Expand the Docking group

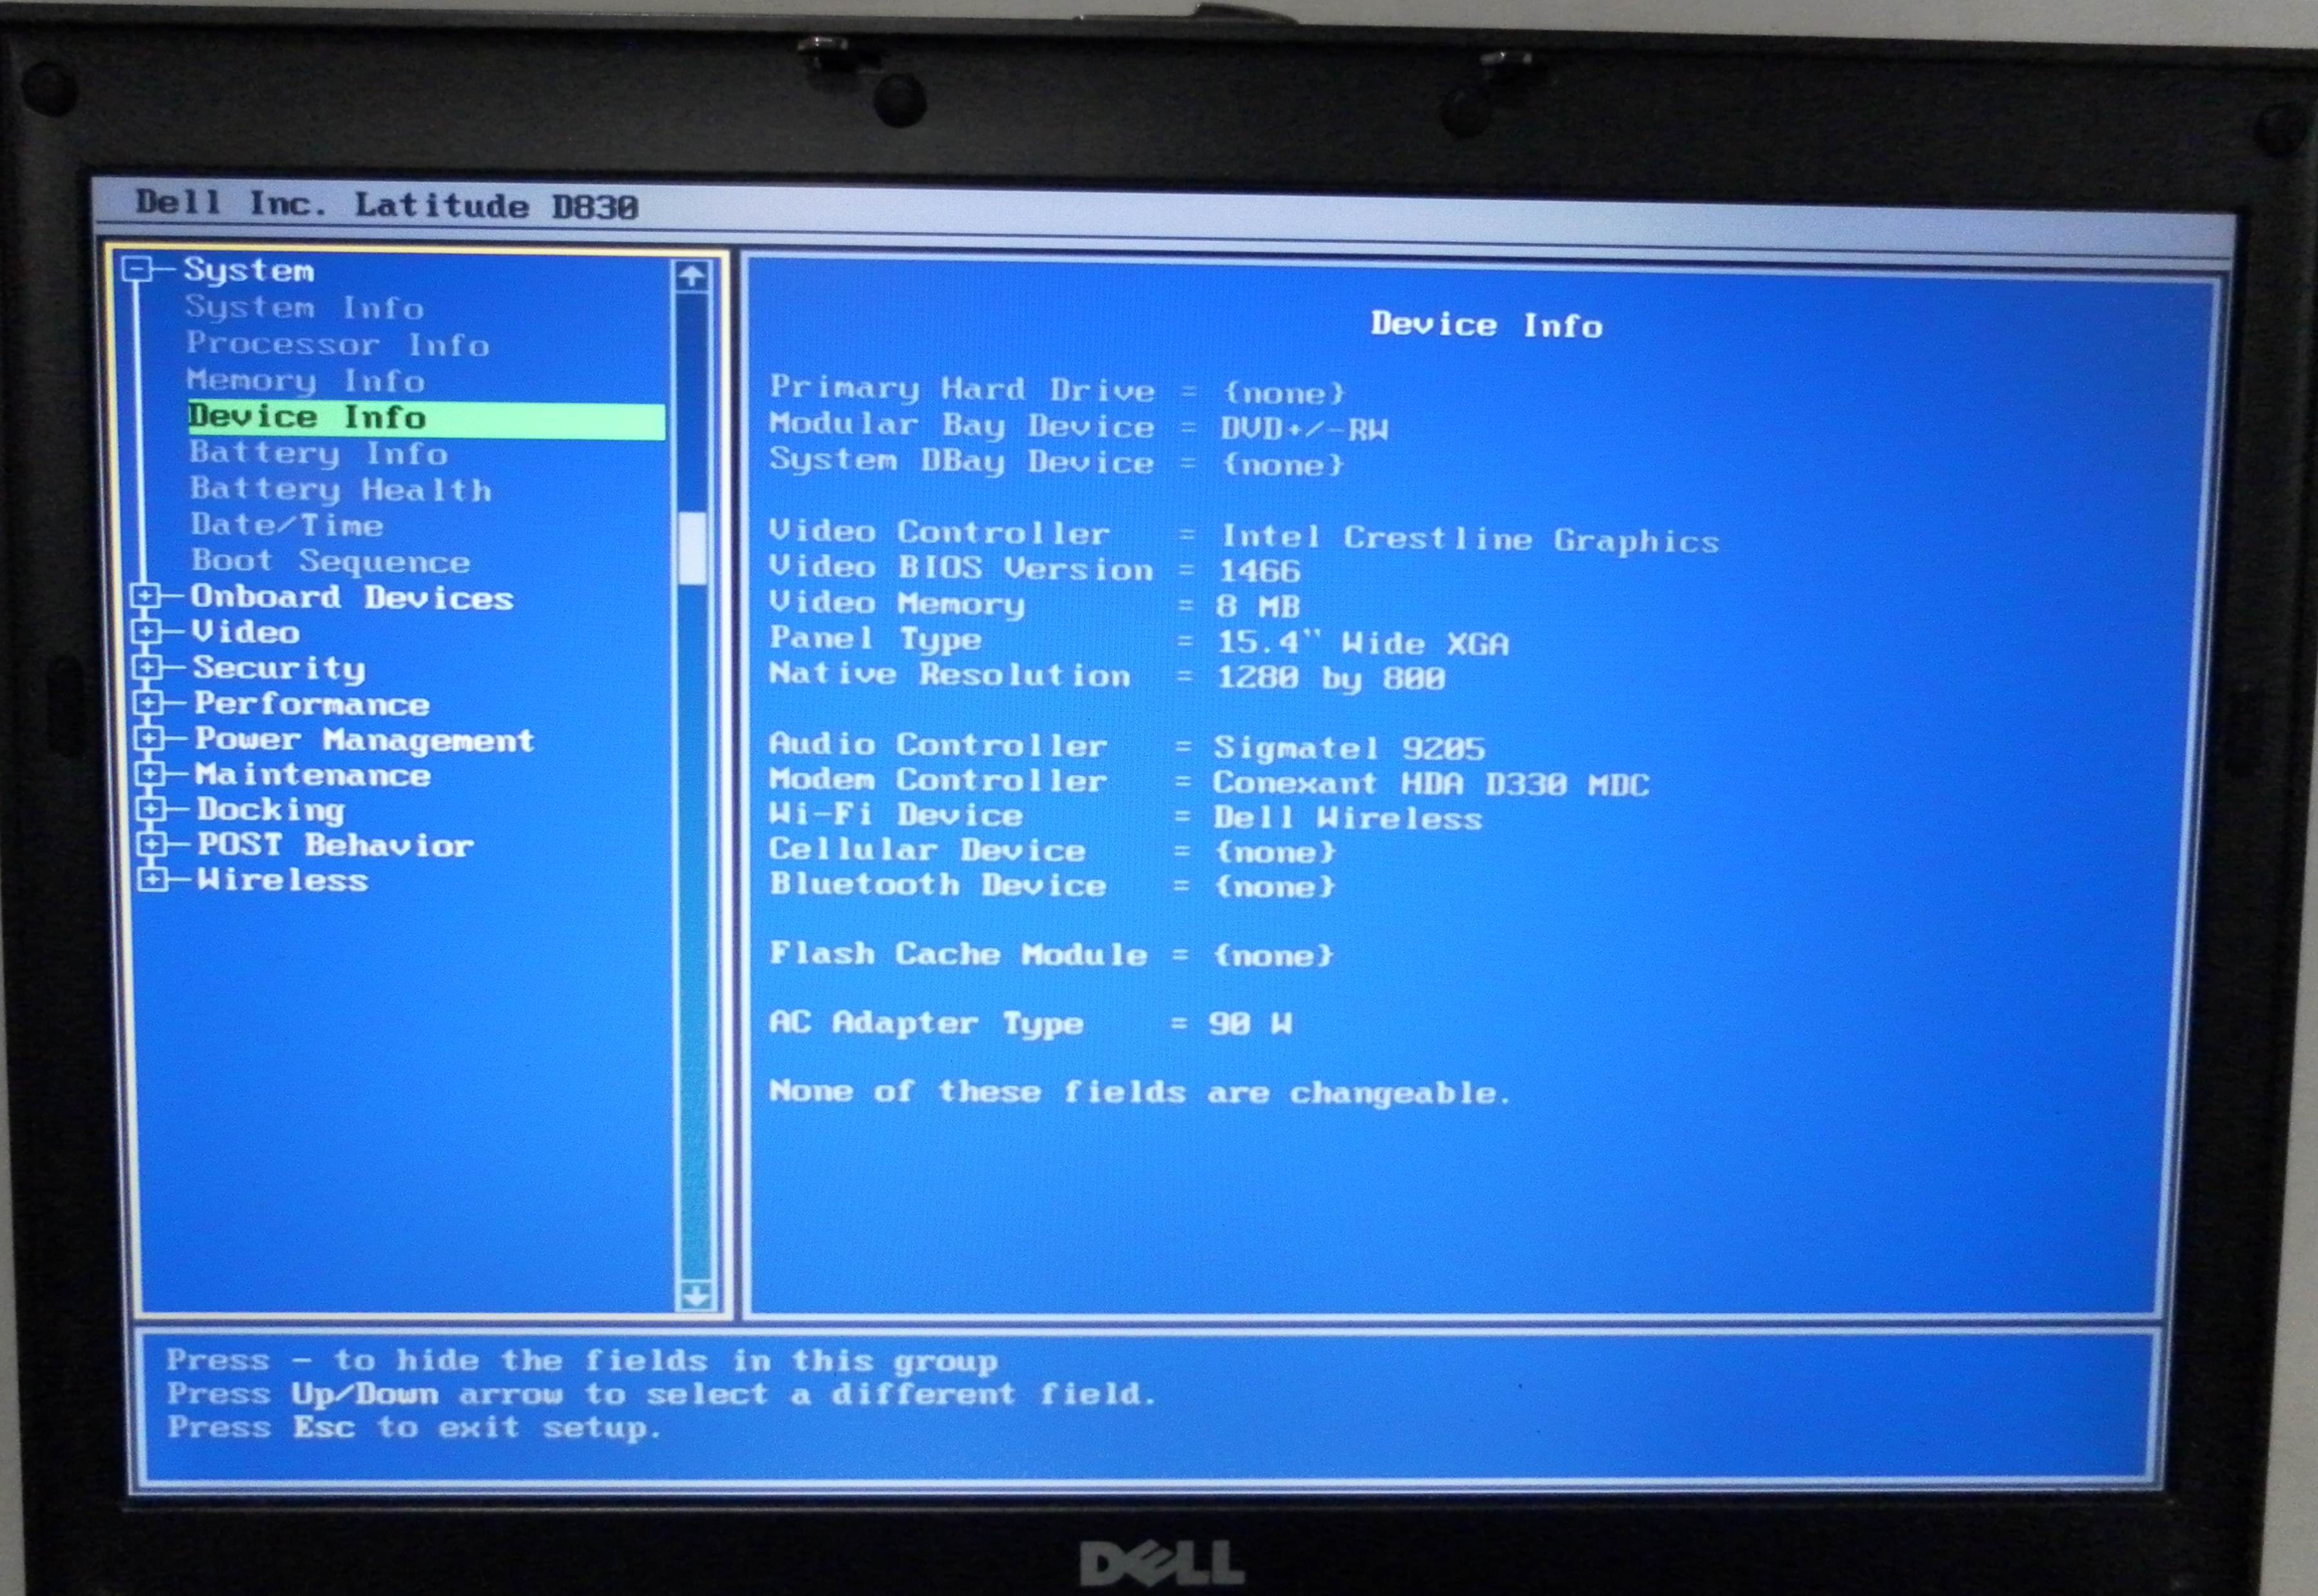tap(151, 809)
